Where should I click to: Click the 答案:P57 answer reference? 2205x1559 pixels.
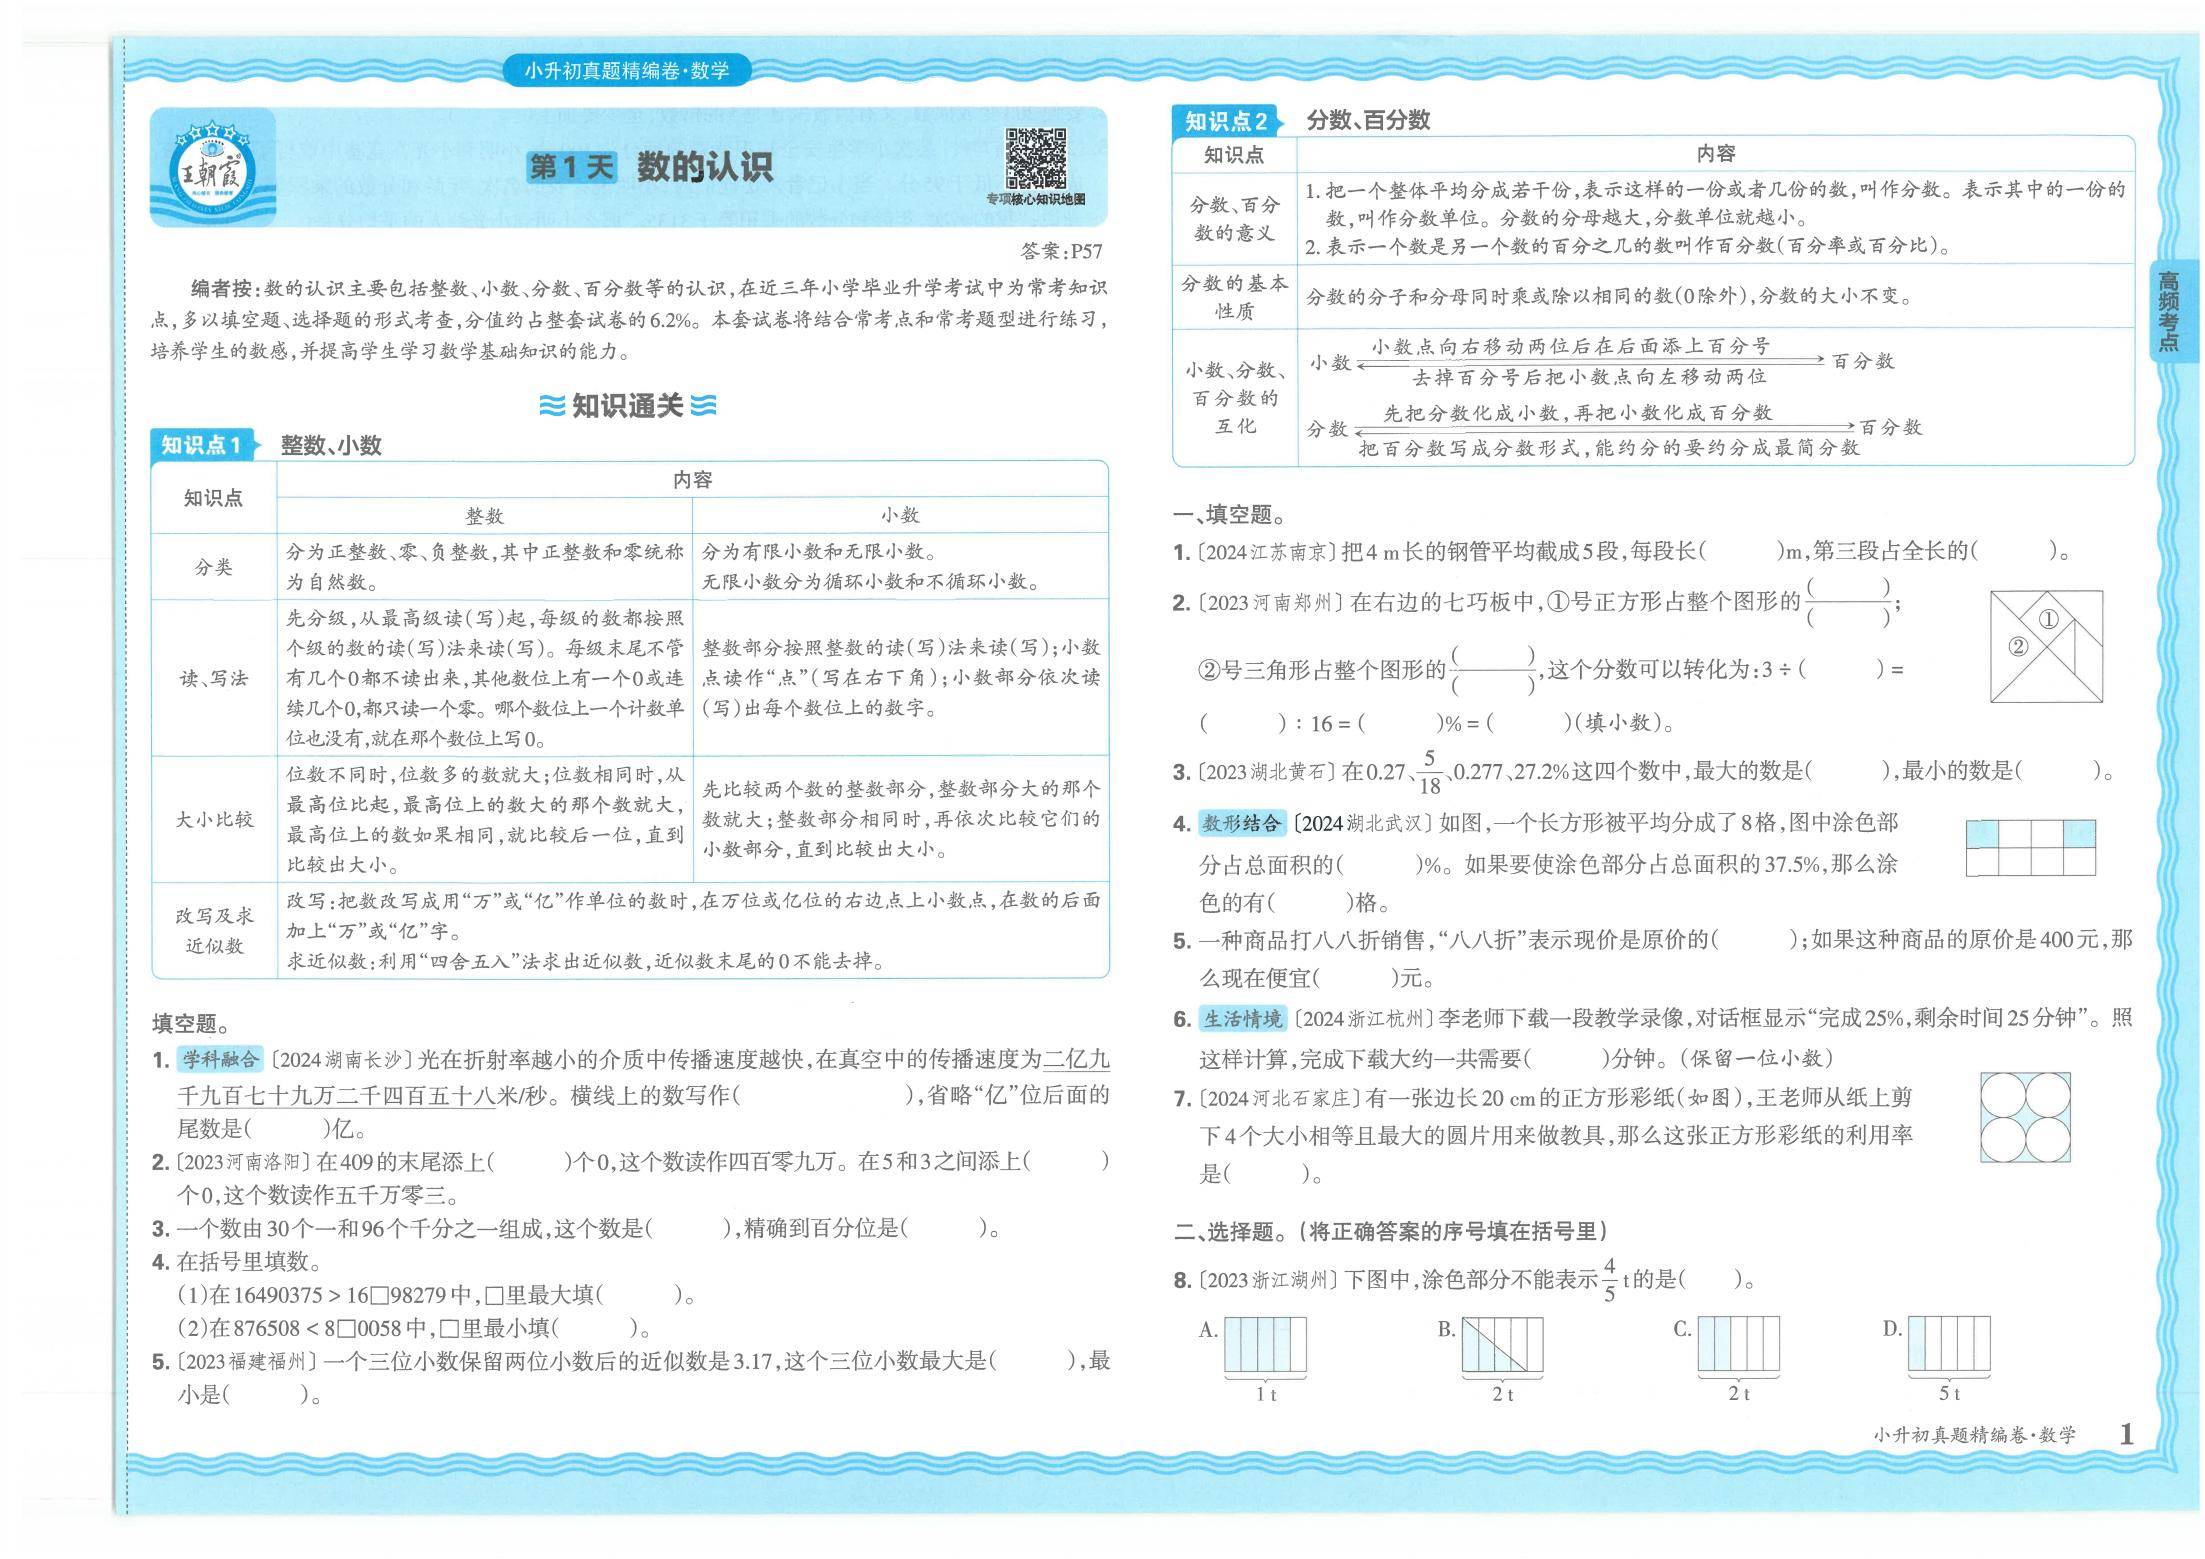click(1061, 251)
